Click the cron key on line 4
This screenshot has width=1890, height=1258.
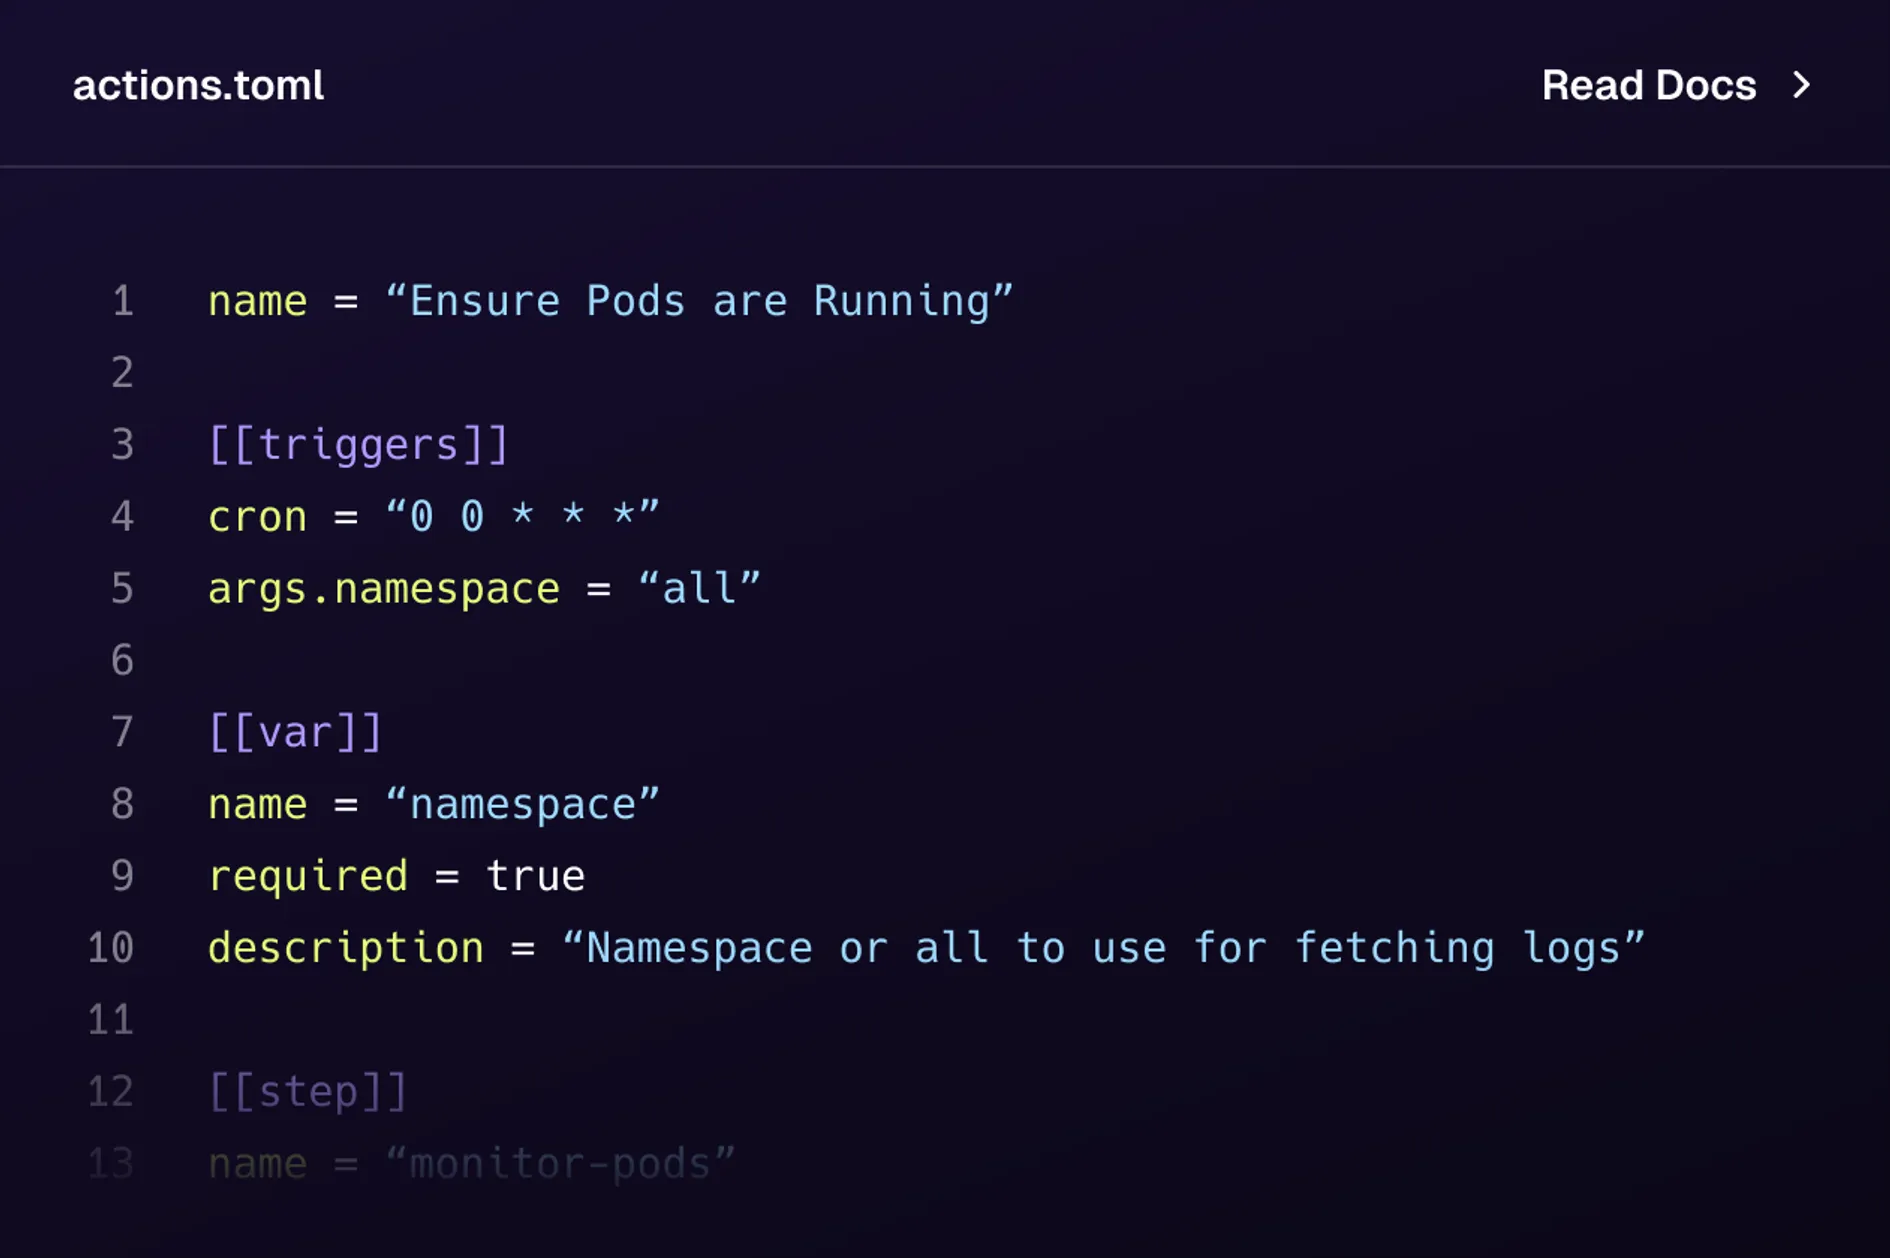pos(257,517)
